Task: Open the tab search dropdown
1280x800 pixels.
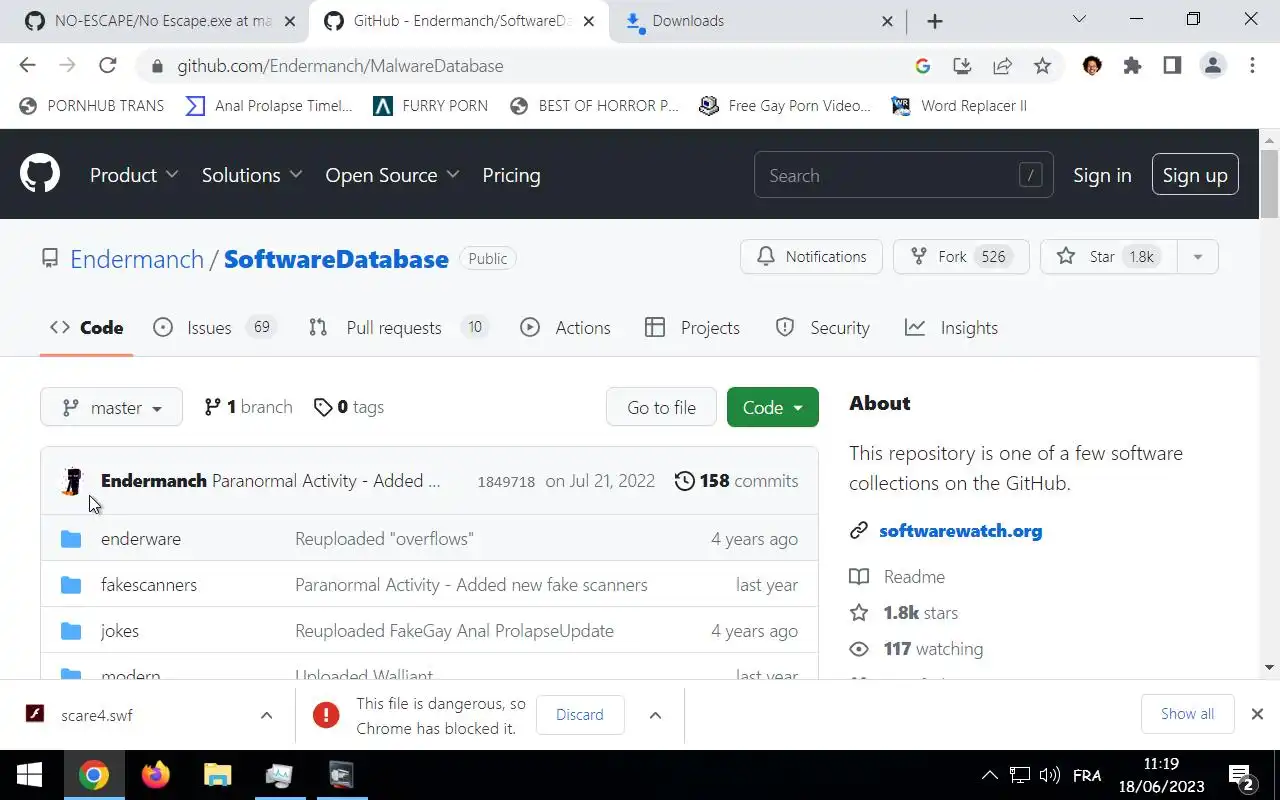Action: tap(1079, 19)
